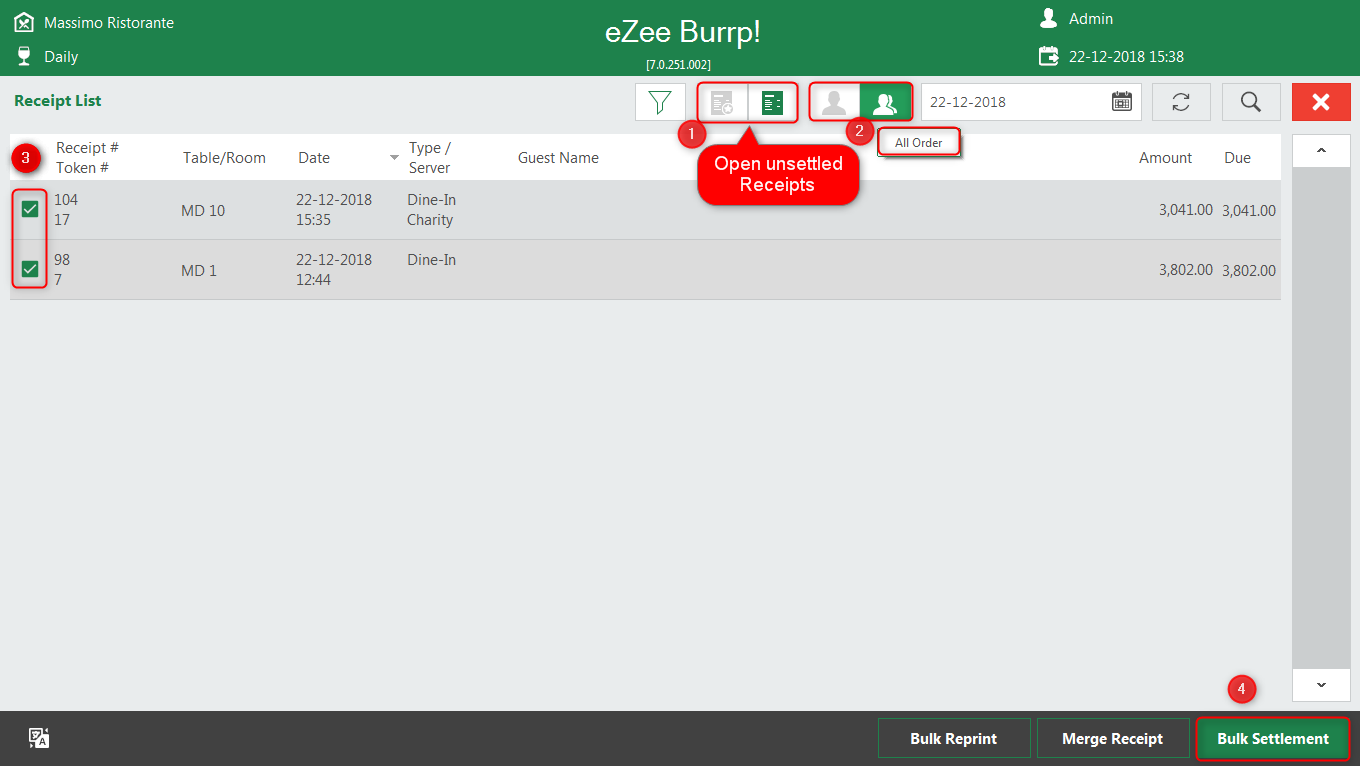Select the single-user order icon
This screenshot has height=766, width=1360.
point(834,102)
